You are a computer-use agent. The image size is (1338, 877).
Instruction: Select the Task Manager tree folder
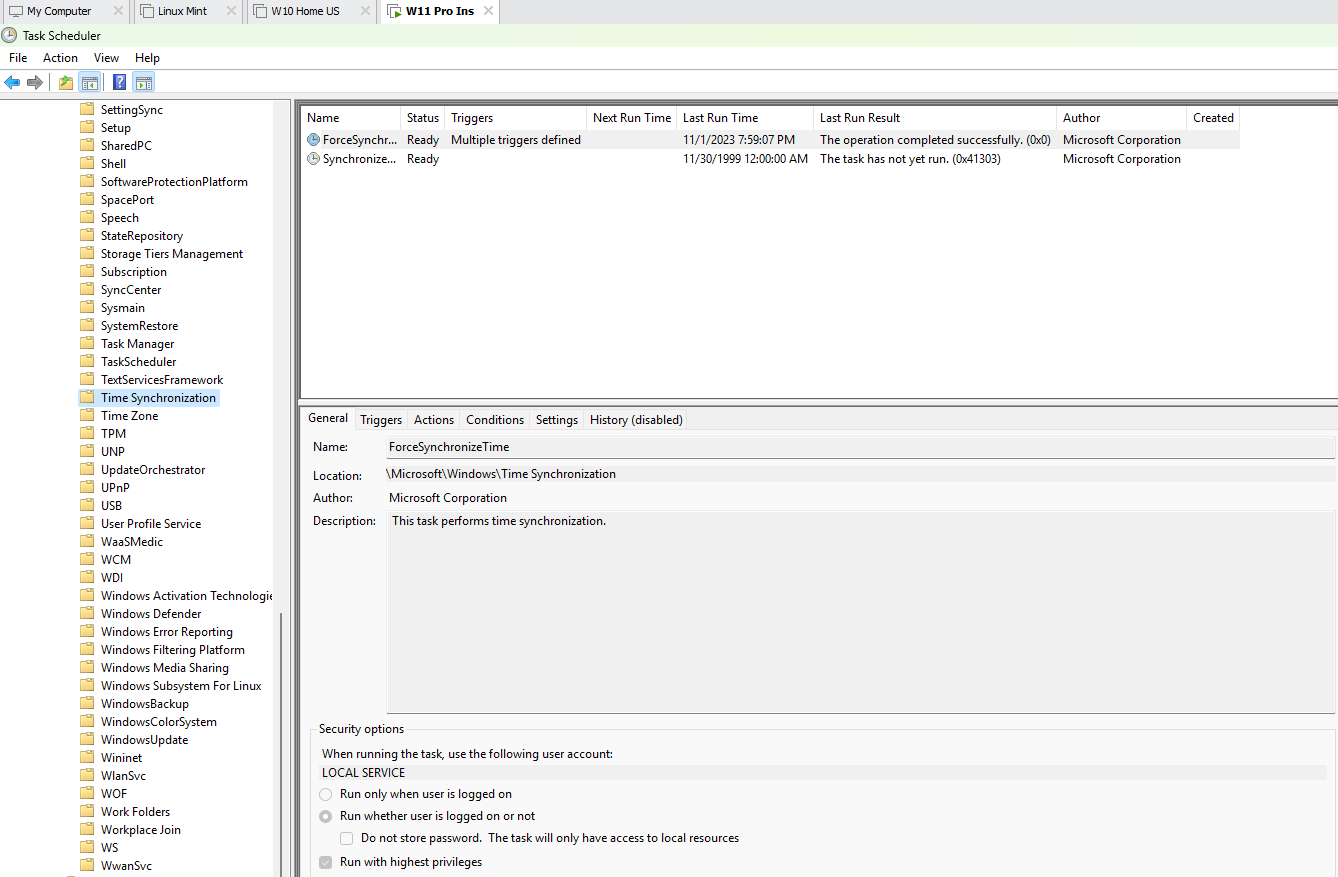(x=138, y=344)
